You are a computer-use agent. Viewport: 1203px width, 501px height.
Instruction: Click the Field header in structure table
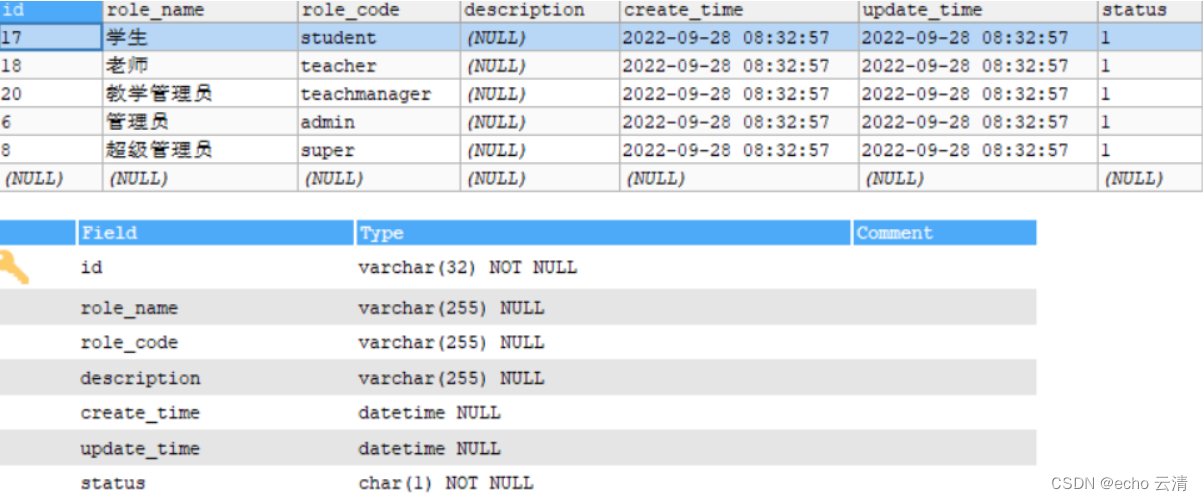215,233
